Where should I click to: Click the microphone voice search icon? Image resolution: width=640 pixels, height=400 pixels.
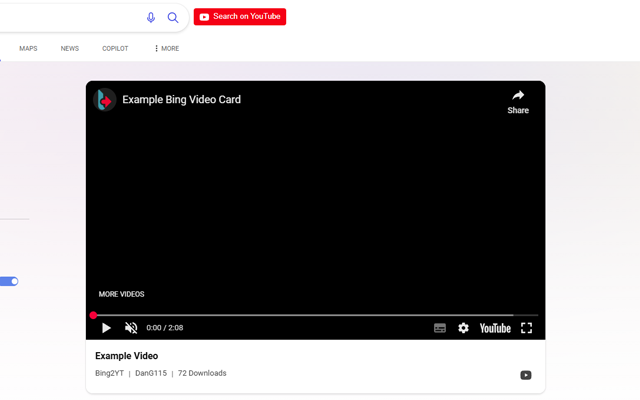(x=151, y=18)
